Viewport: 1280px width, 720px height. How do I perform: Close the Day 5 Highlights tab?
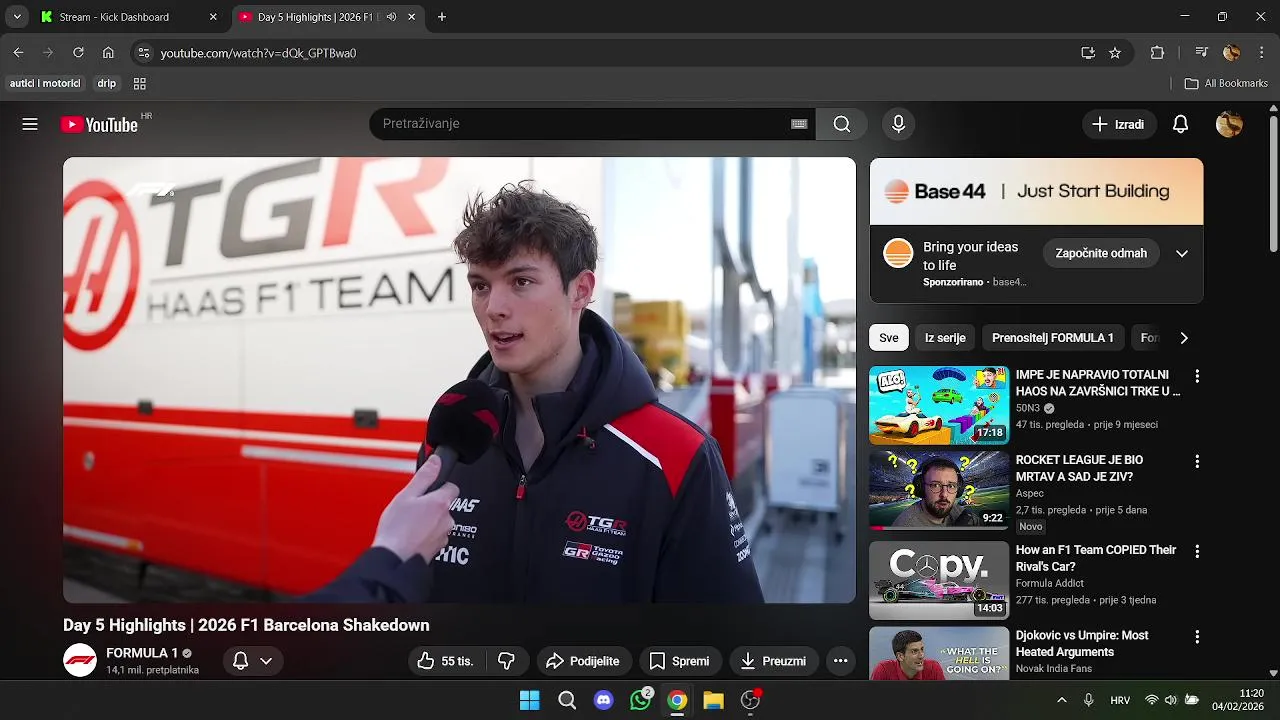pos(411,17)
